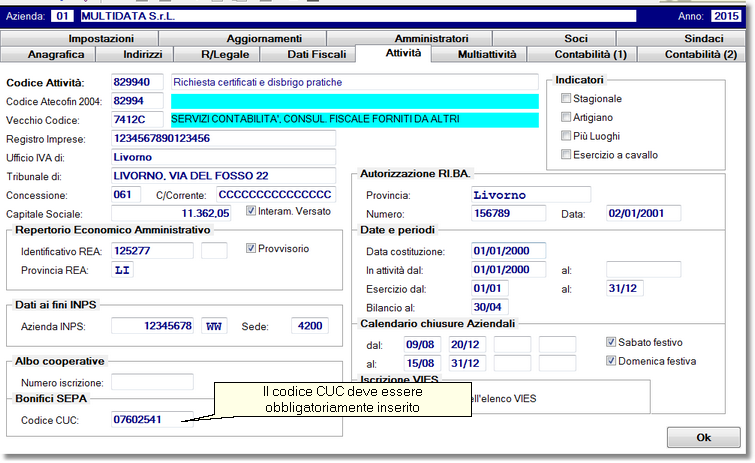Image resolution: width=755 pixels, height=463 pixels.
Task: Click the empty In attività al field
Action: (643, 270)
